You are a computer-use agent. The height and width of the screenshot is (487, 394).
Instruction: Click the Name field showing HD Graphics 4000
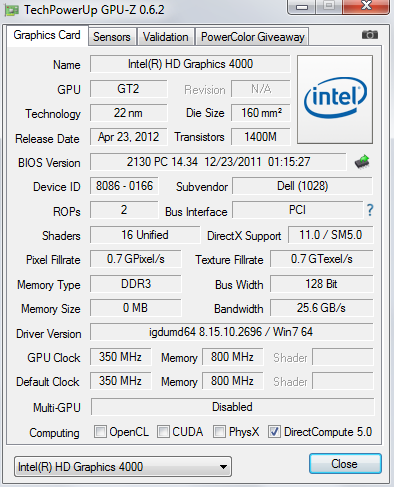pos(190,64)
